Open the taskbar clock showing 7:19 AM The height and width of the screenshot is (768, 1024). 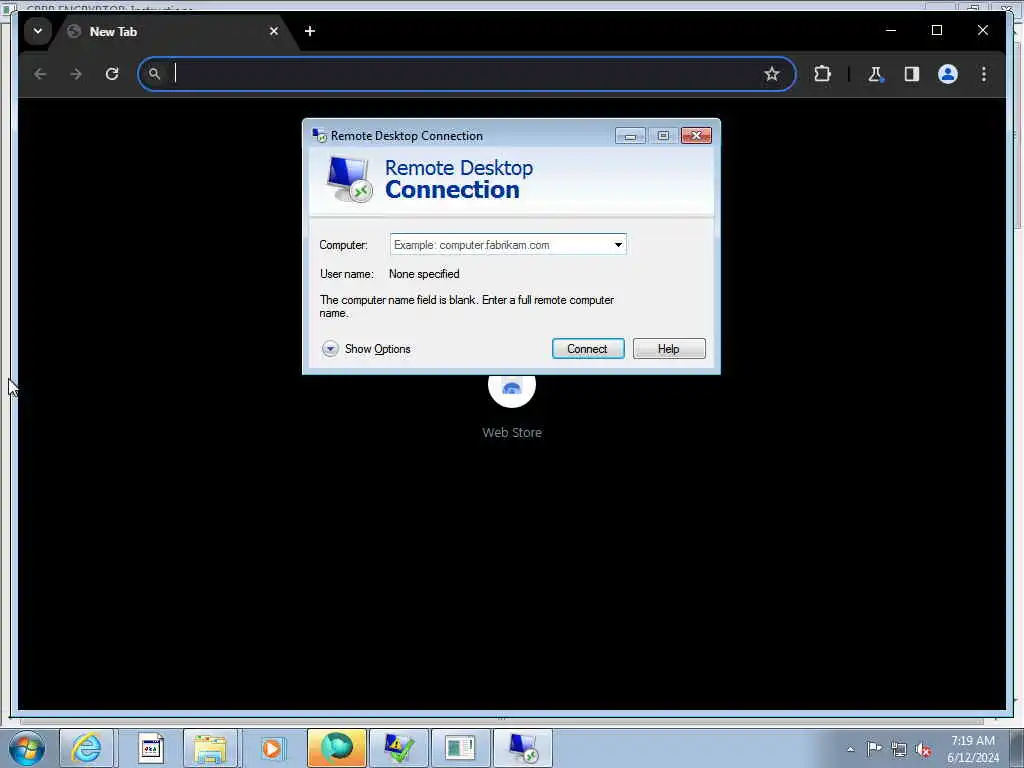click(973, 748)
